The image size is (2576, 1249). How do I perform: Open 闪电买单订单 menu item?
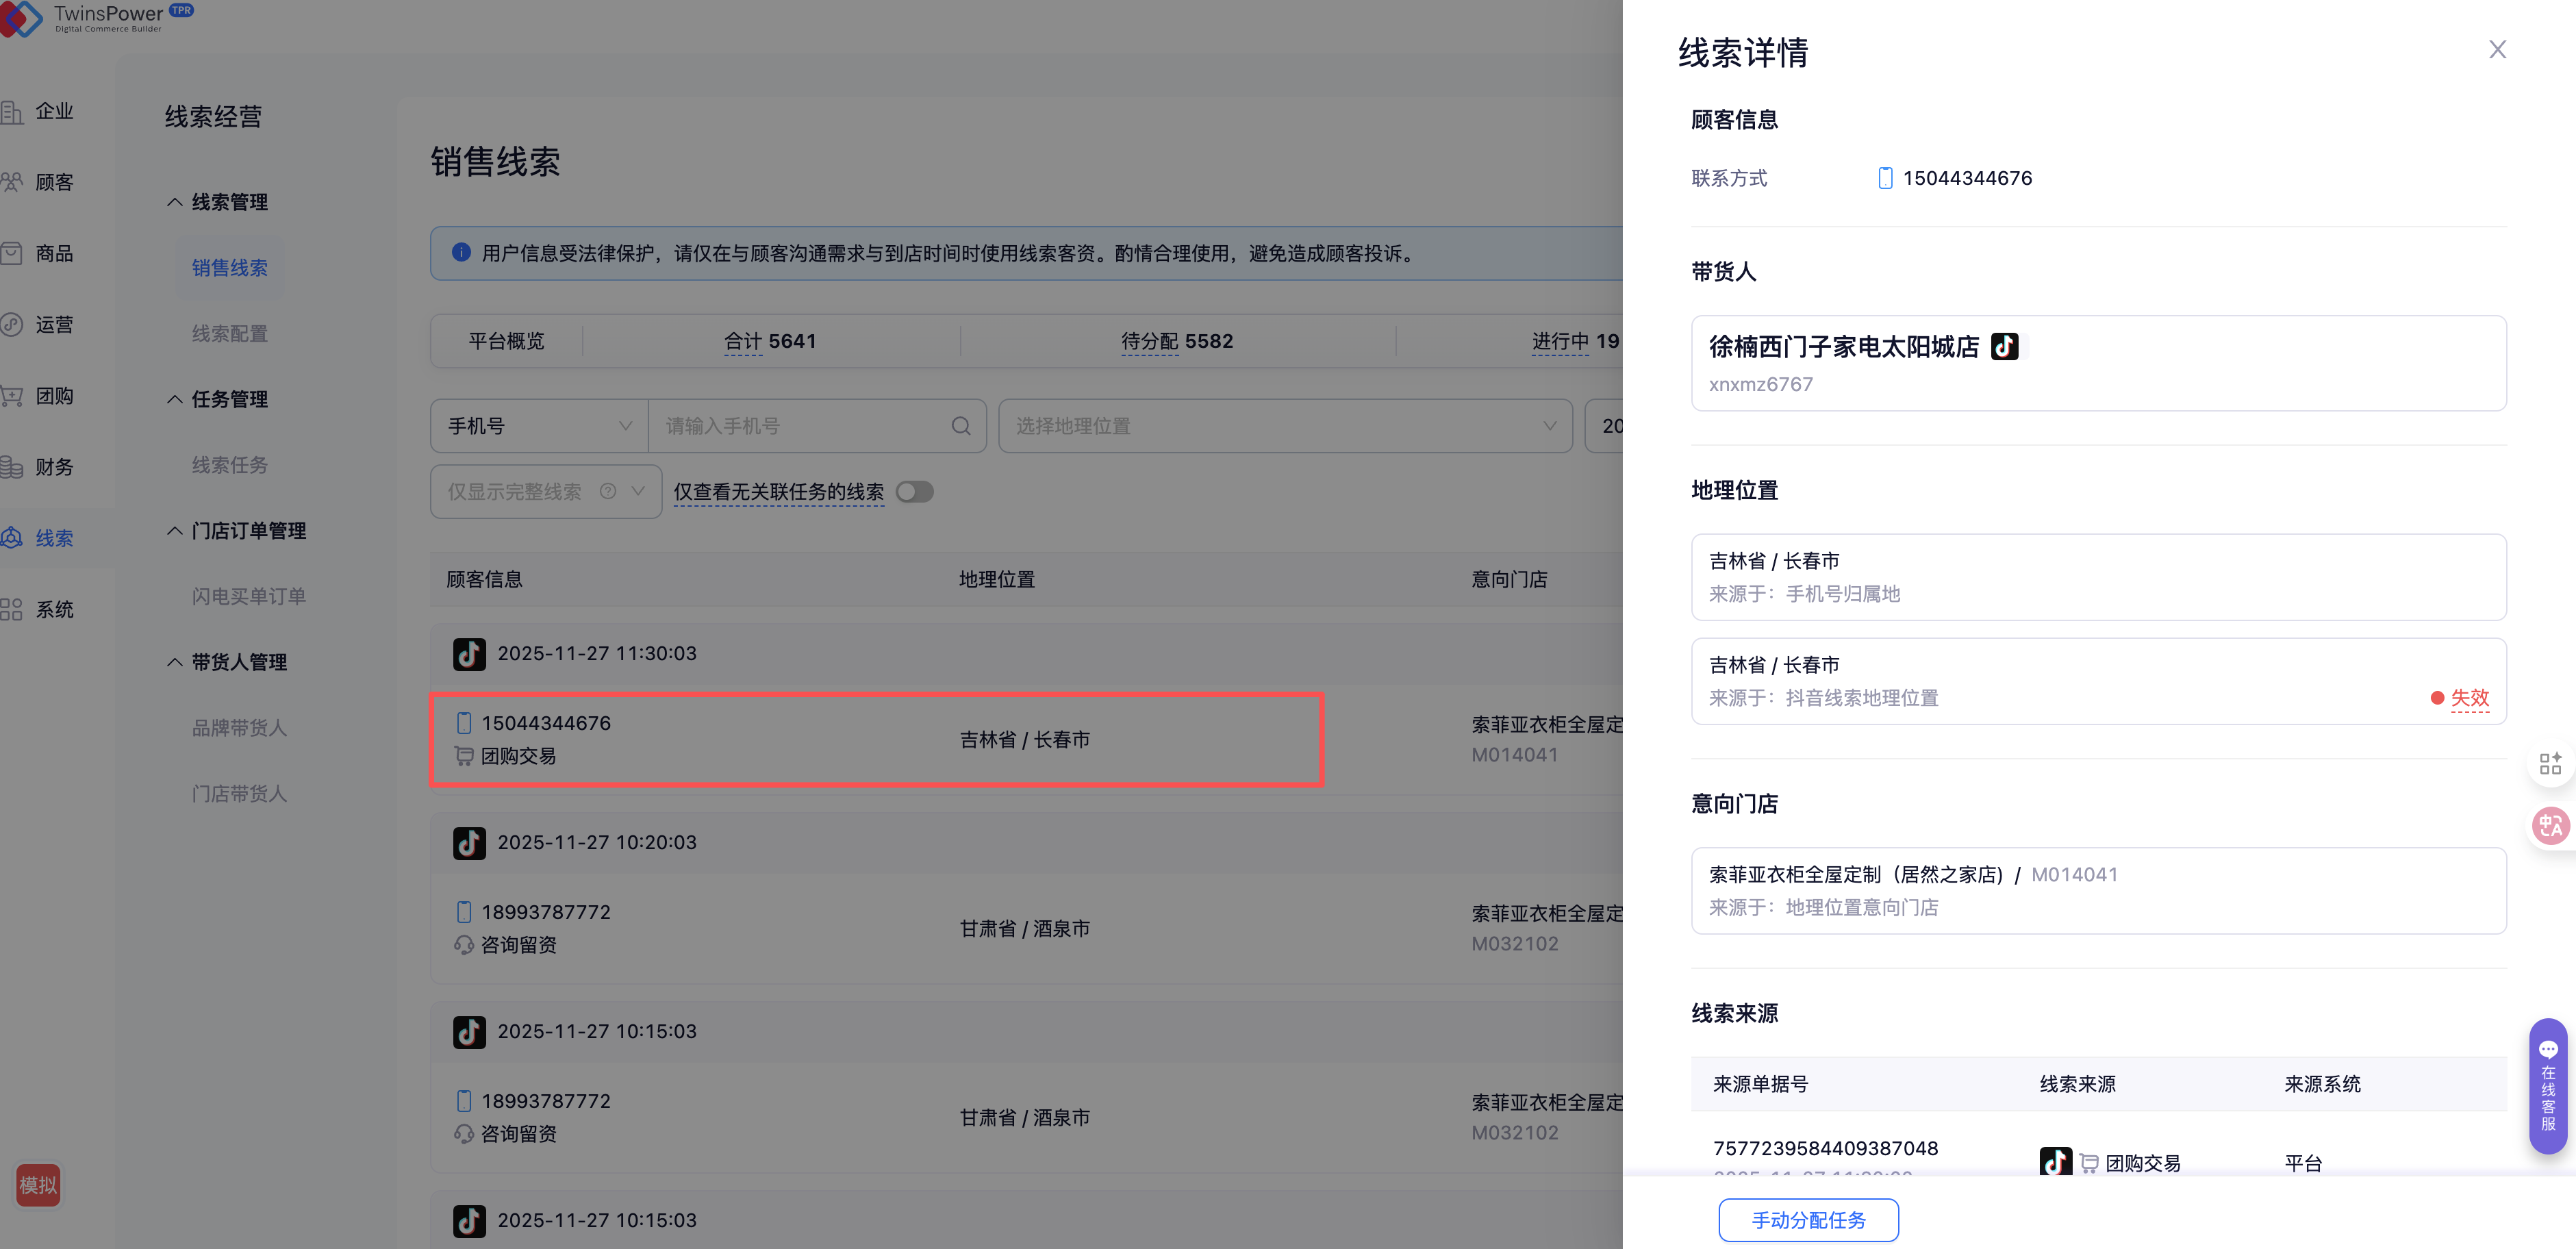[248, 596]
